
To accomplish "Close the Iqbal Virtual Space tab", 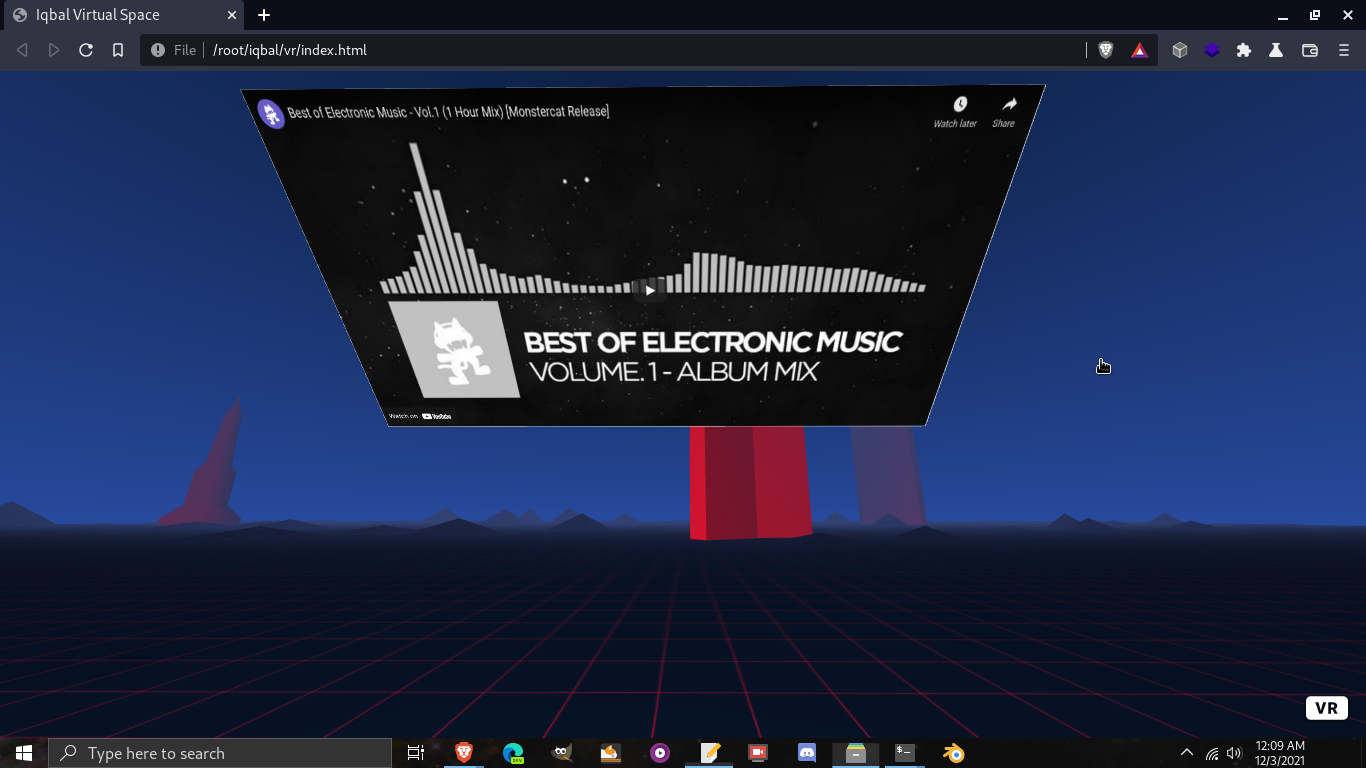I will [x=232, y=15].
